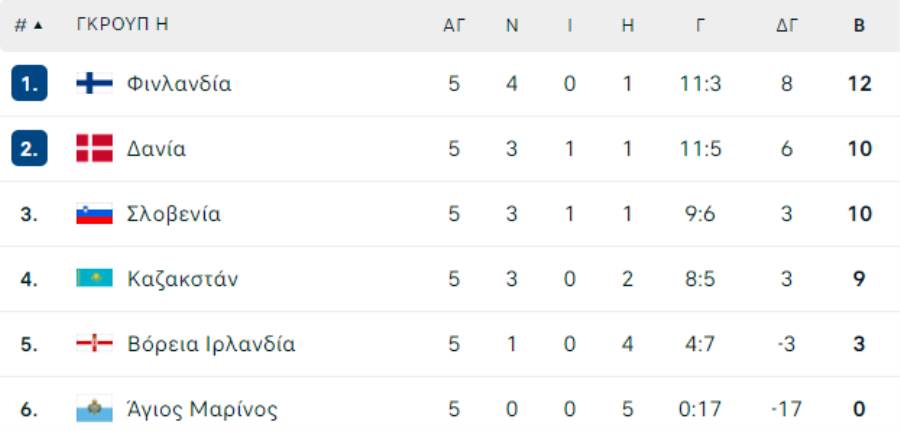Open the Φινλανδία team link

[179, 84]
